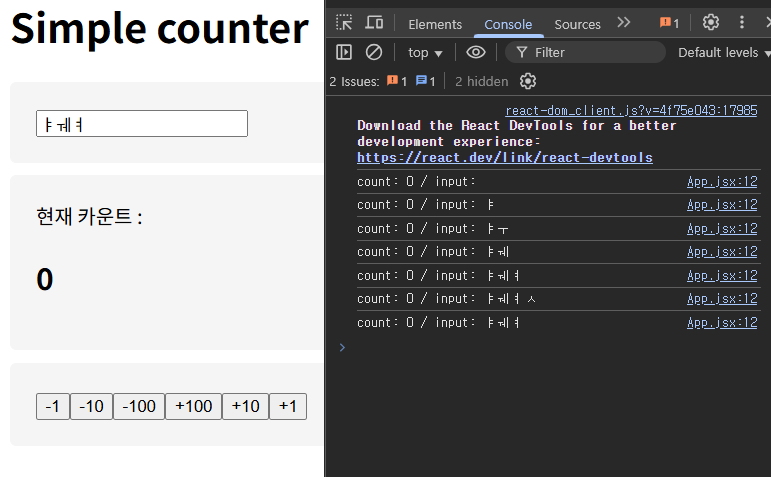Click the '2 Issues:' label
The image size is (771, 477).
pos(354,82)
